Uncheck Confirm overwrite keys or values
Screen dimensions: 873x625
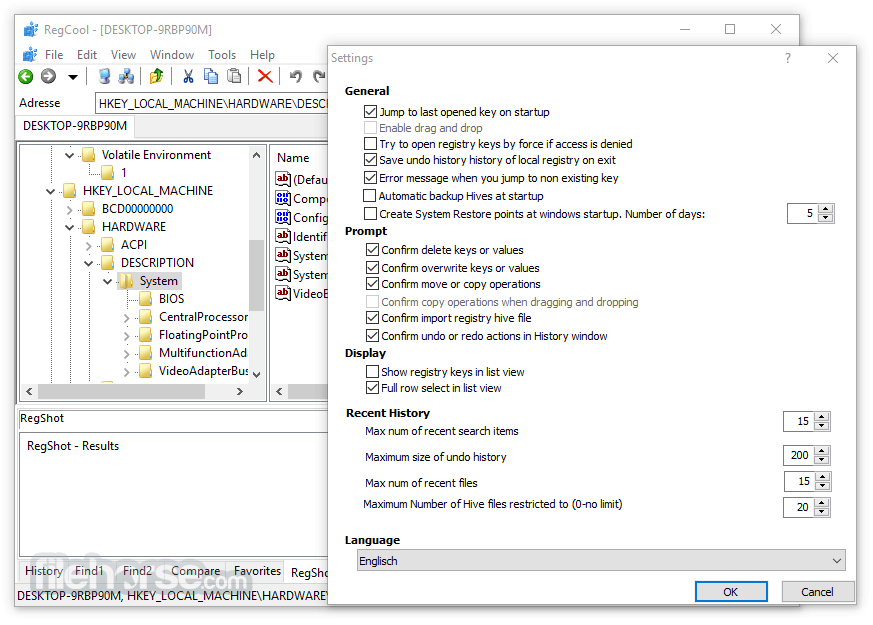click(372, 268)
